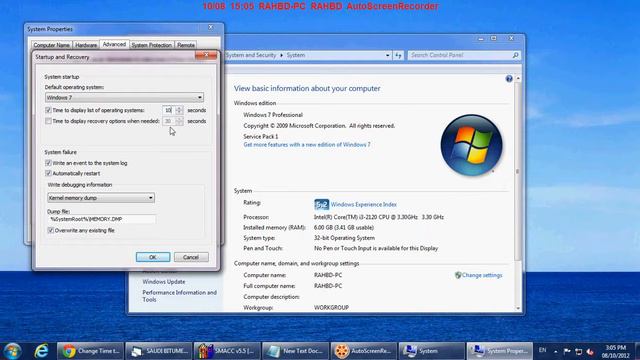Image resolution: width=640 pixels, height=360 pixels.
Task: Open Performance Information and Tools link
Action: [179, 296]
